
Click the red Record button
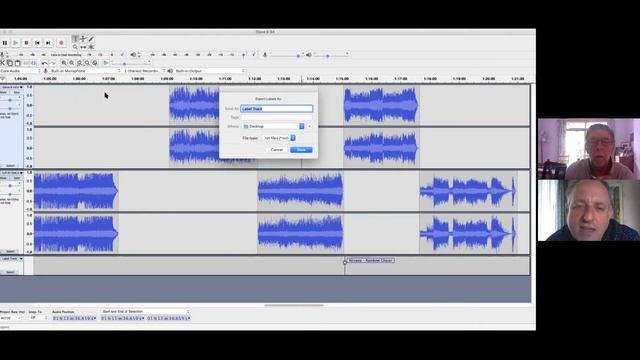[61, 43]
